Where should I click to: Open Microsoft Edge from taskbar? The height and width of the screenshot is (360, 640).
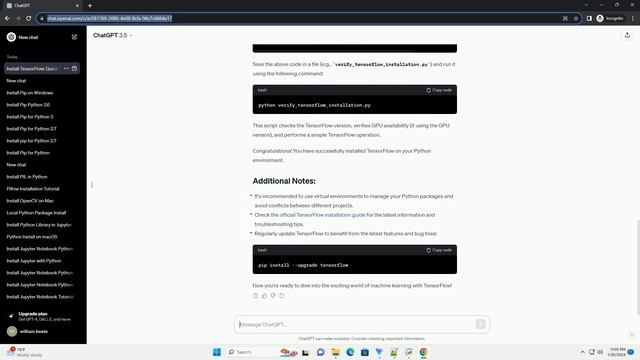coord(350,352)
